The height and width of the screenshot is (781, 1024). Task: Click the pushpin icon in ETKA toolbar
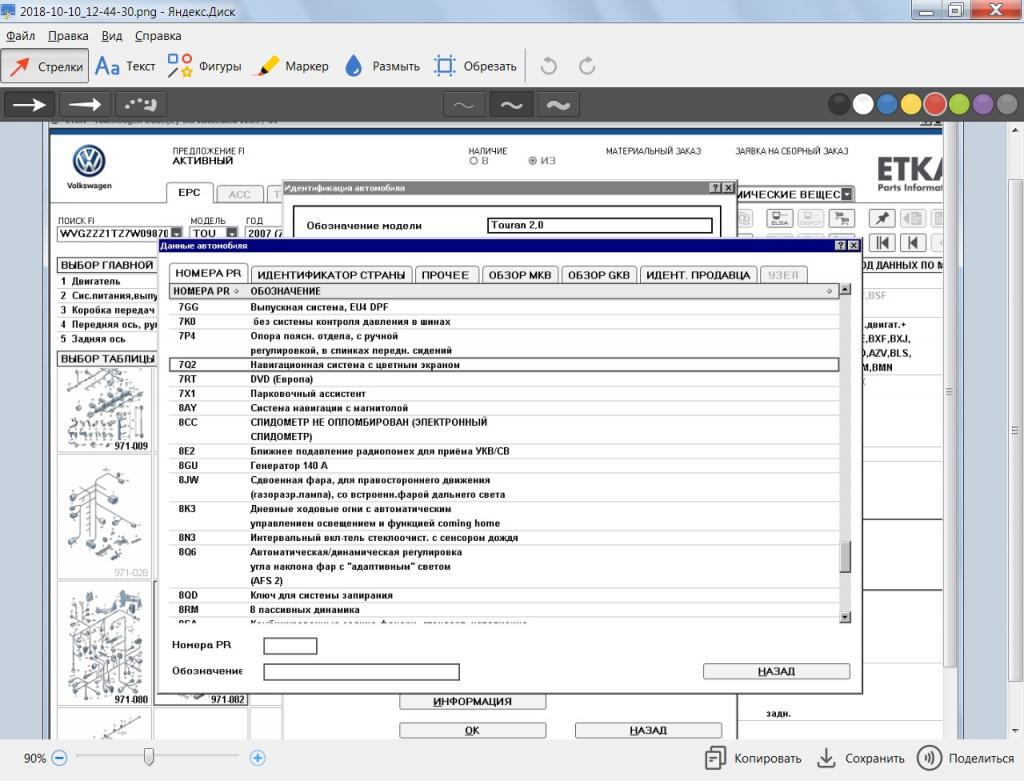pyautogui.click(x=882, y=218)
